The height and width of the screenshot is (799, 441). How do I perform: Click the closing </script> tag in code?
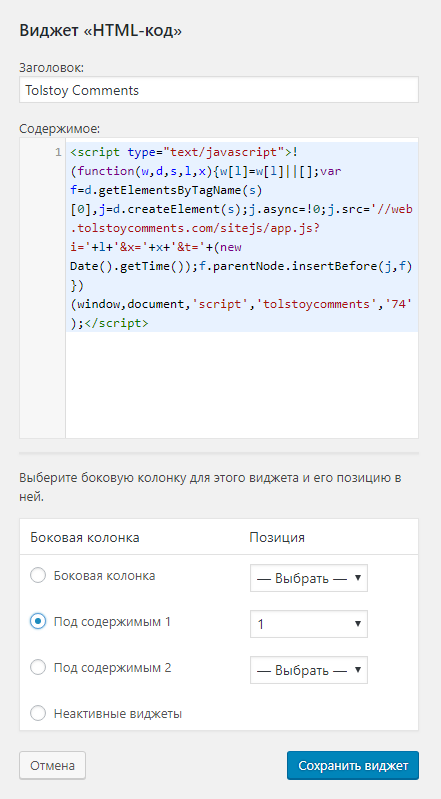coord(117,323)
